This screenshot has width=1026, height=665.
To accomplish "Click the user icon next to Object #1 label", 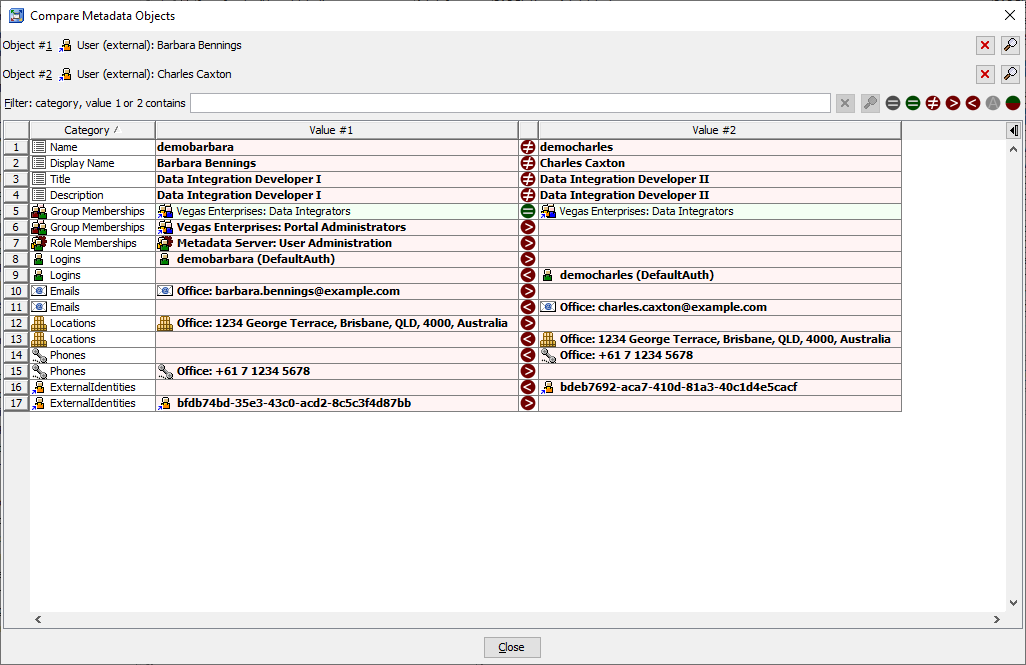I will [x=65, y=45].
